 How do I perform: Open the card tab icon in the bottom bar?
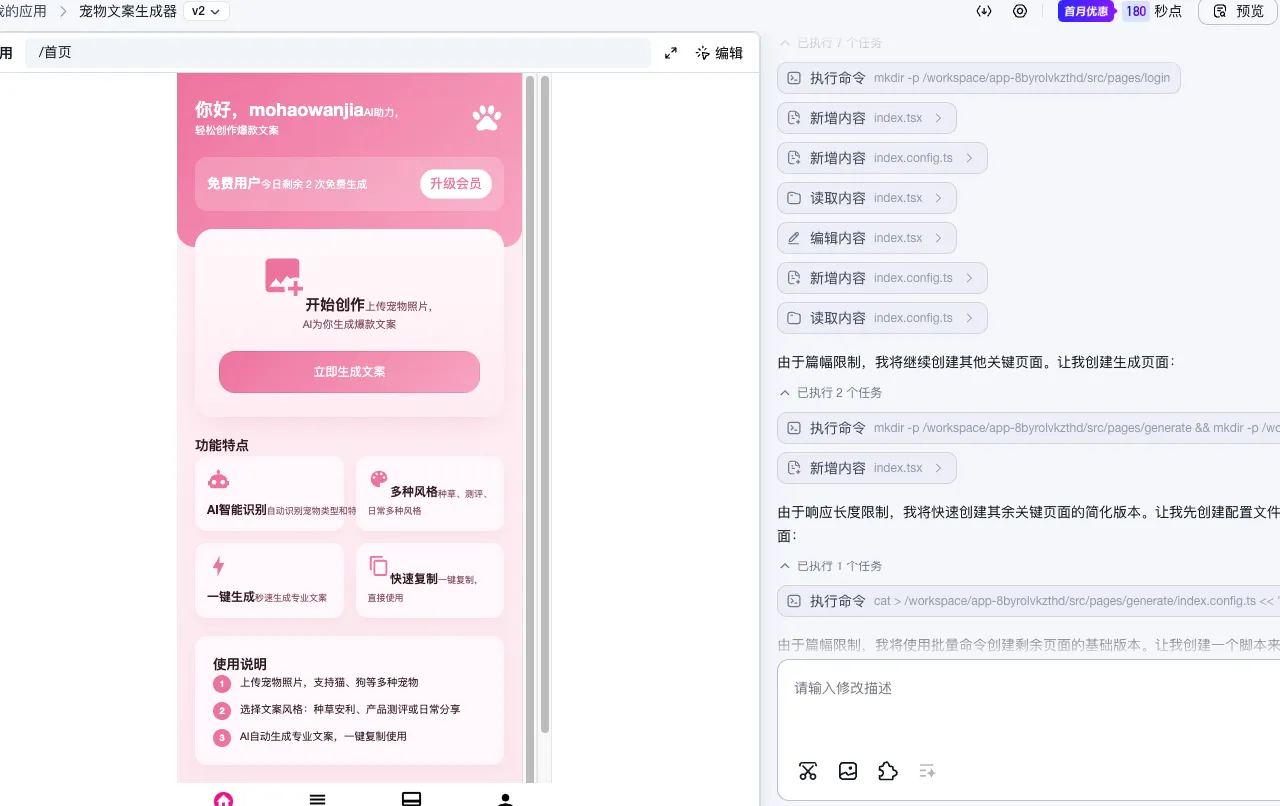coord(411,799)
